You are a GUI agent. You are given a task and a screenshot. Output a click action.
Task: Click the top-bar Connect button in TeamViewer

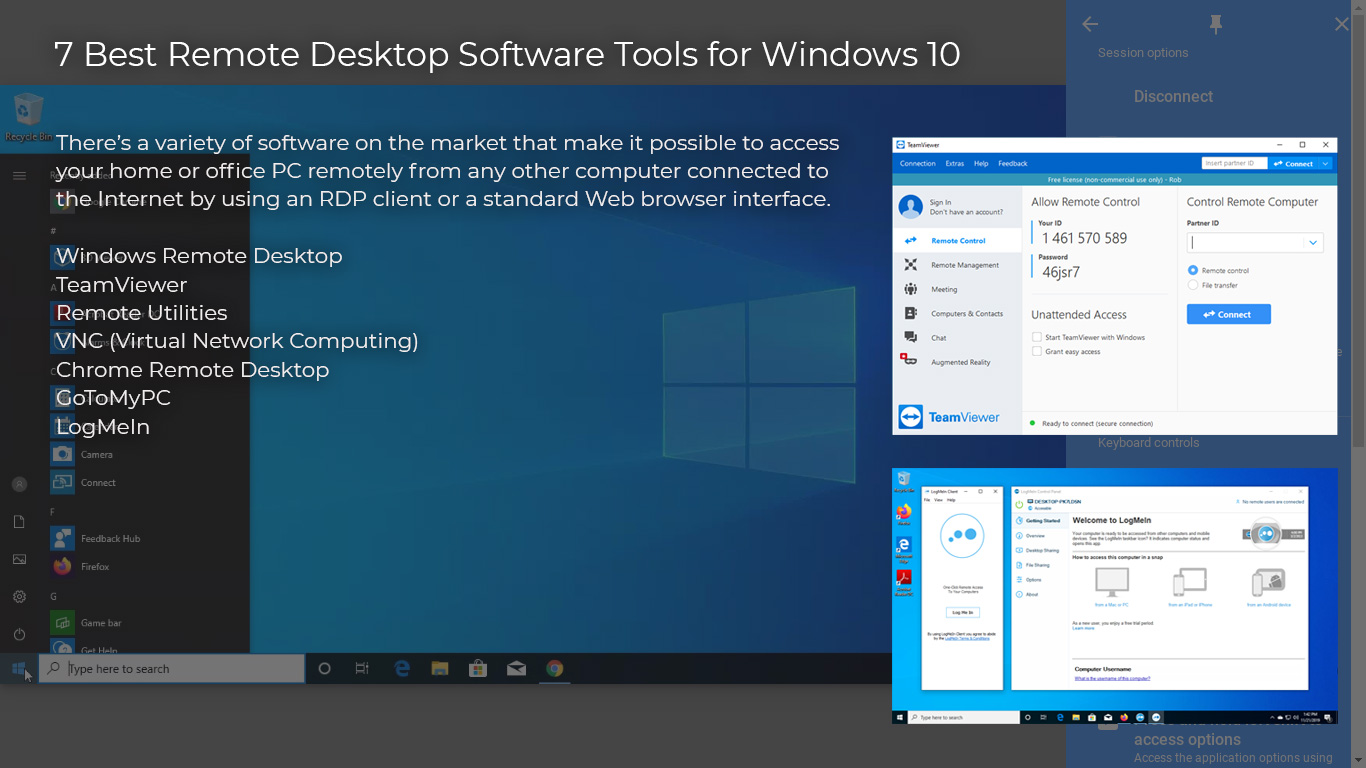[1294, 163]
